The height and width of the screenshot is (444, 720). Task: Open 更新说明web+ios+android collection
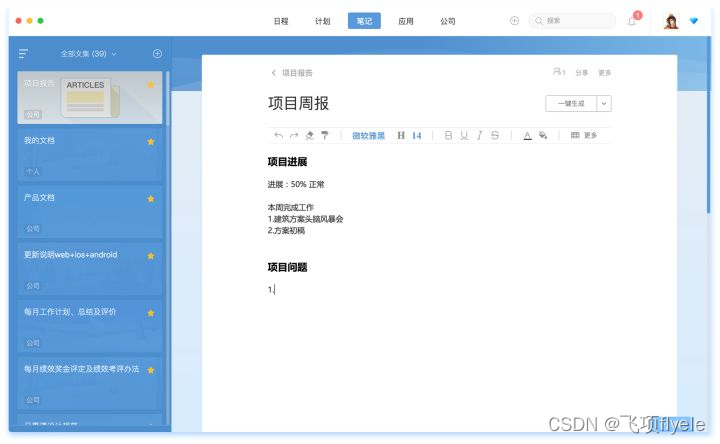[90, 269]
